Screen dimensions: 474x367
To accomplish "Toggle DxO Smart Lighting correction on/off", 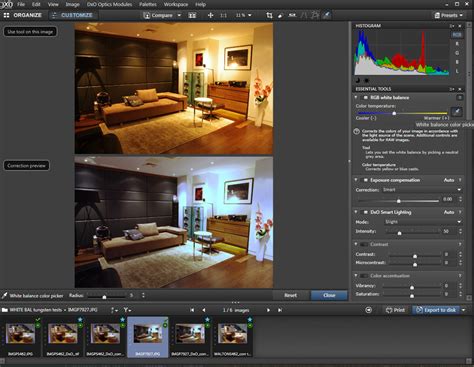I will tap(365, 212).
